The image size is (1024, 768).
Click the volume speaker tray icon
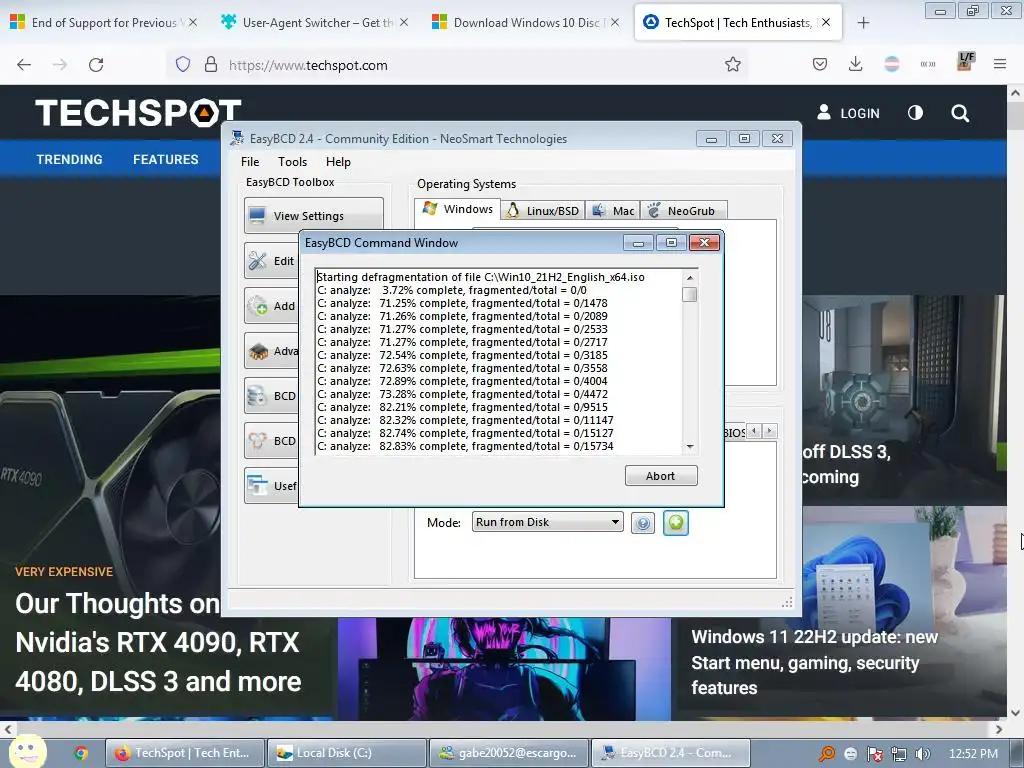coord(923,754)
